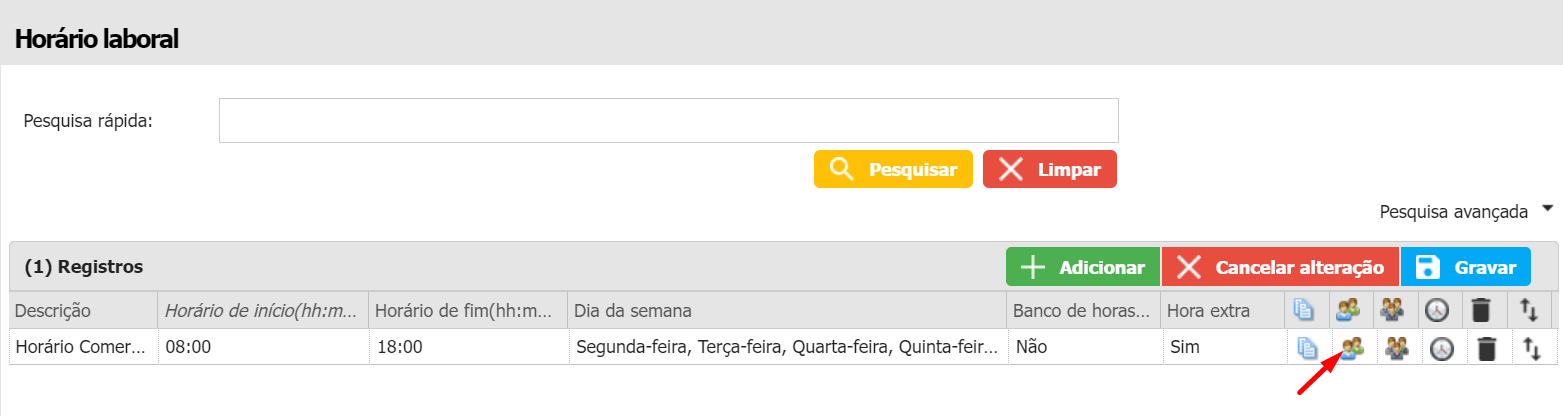Click the sort arrows icon in the header
This screenshot has height=416, width=1563.
[1529, 310]
